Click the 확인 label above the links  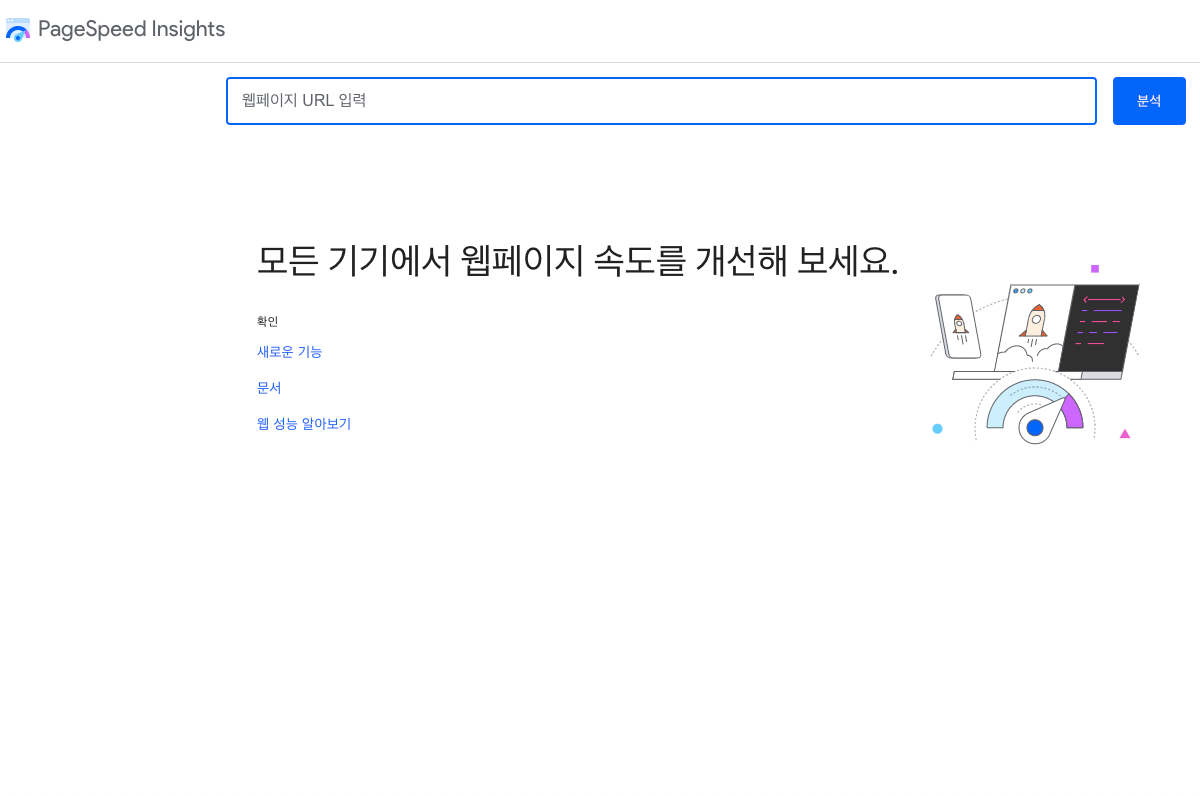(x=267, y=321)
